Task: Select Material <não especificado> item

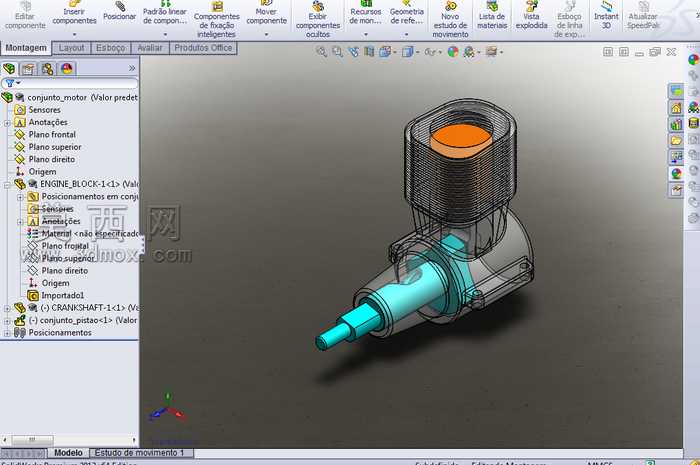Action: click(83, 233)
